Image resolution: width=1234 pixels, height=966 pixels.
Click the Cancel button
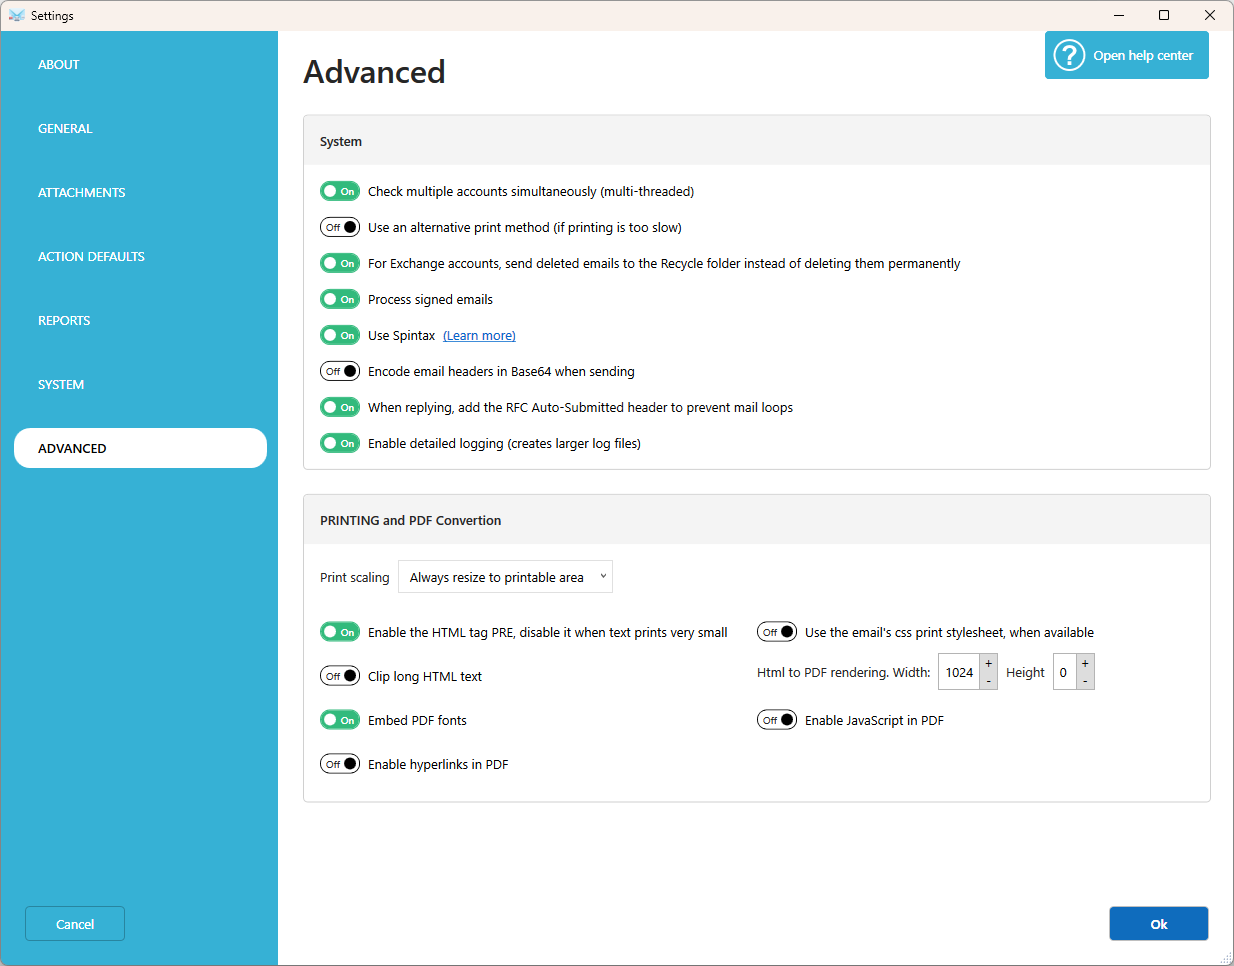[75, 924]
